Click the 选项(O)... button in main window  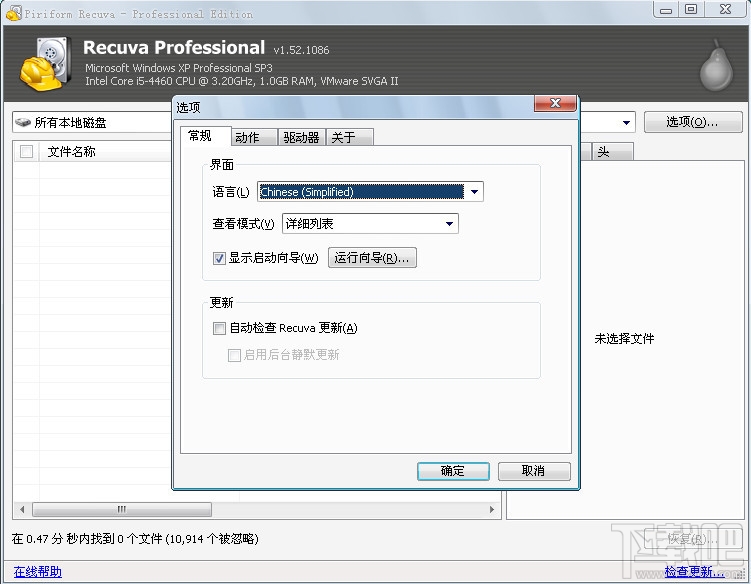click(693, 122)
